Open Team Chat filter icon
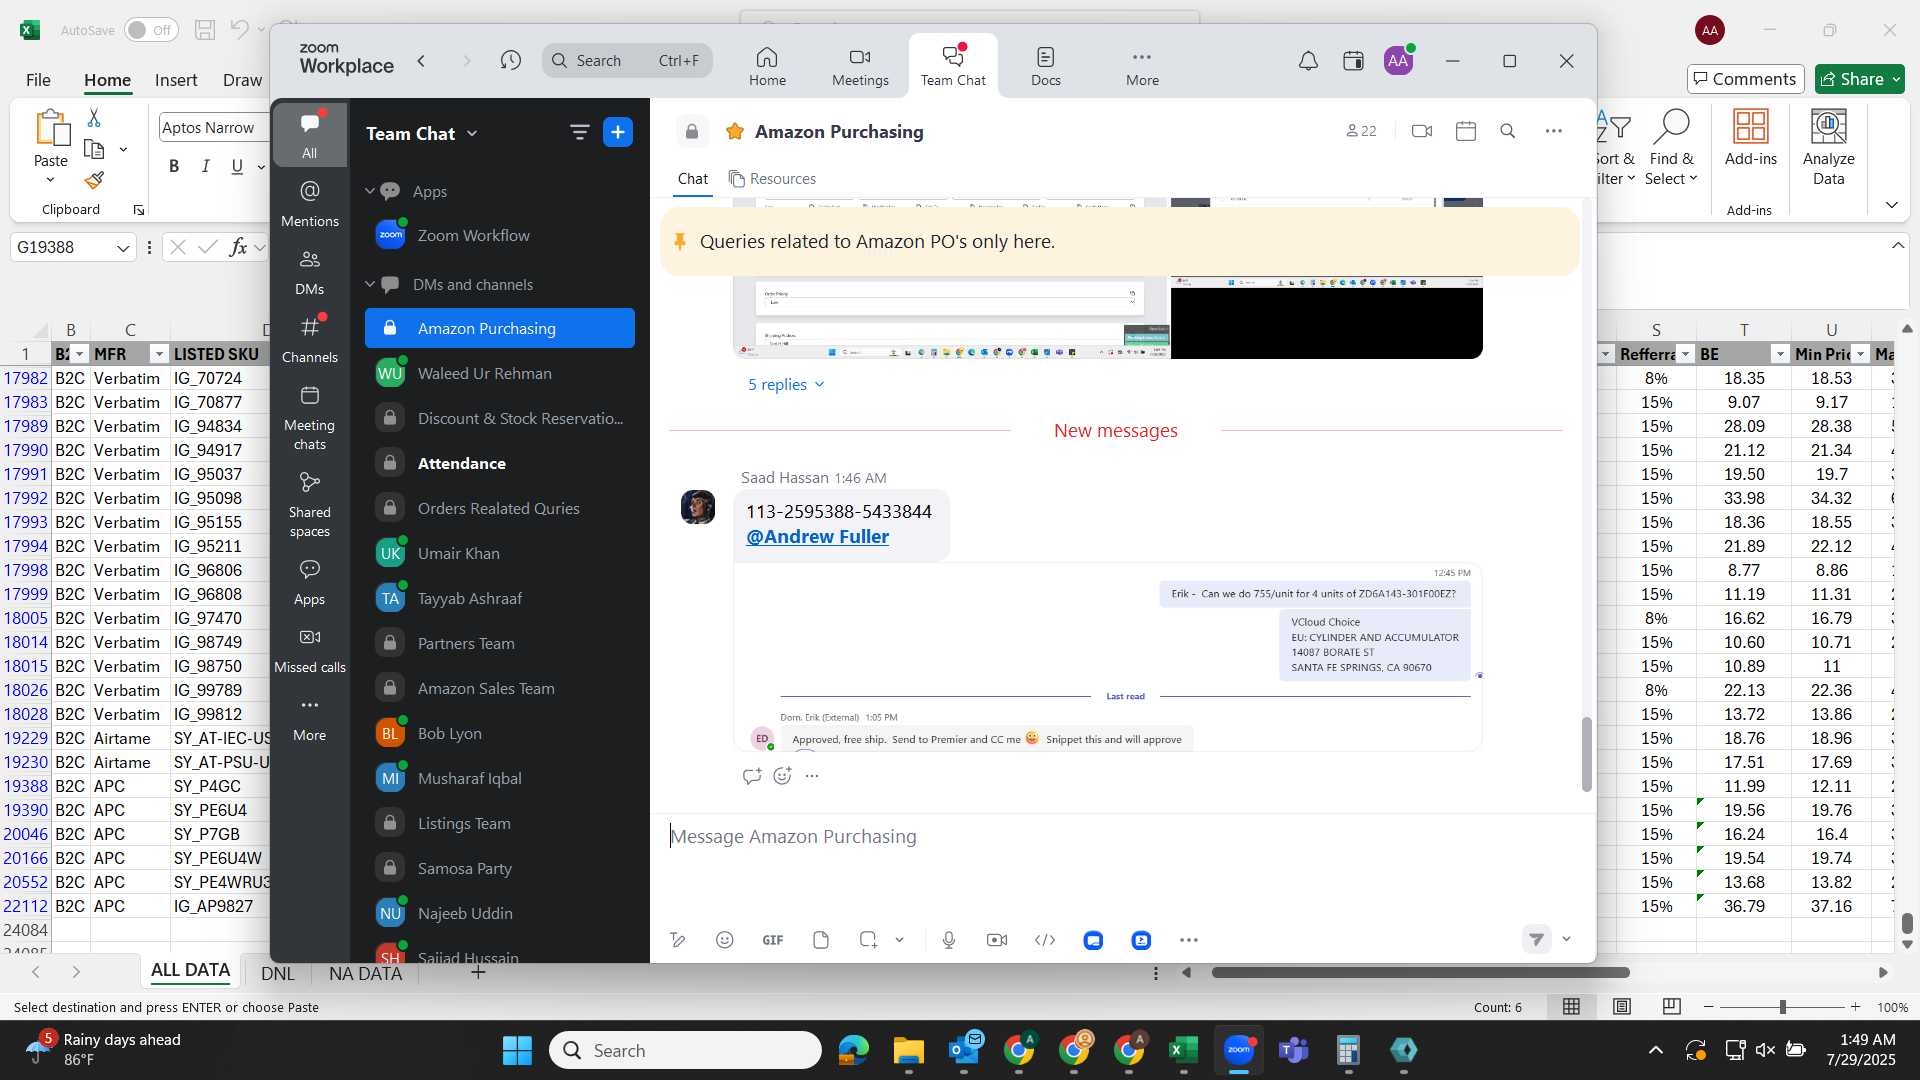1920x1080 pixels. pyautogui.click(x=579, y=132)
